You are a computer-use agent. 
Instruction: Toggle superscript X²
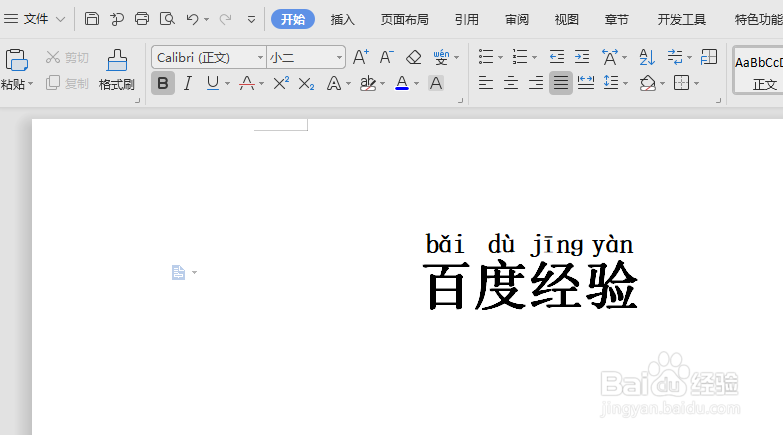coord(281,83)
